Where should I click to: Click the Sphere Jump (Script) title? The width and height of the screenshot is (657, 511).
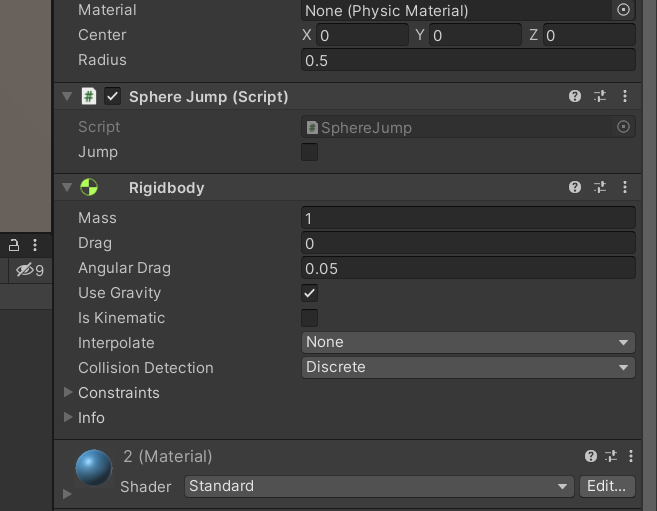[209, 97]
